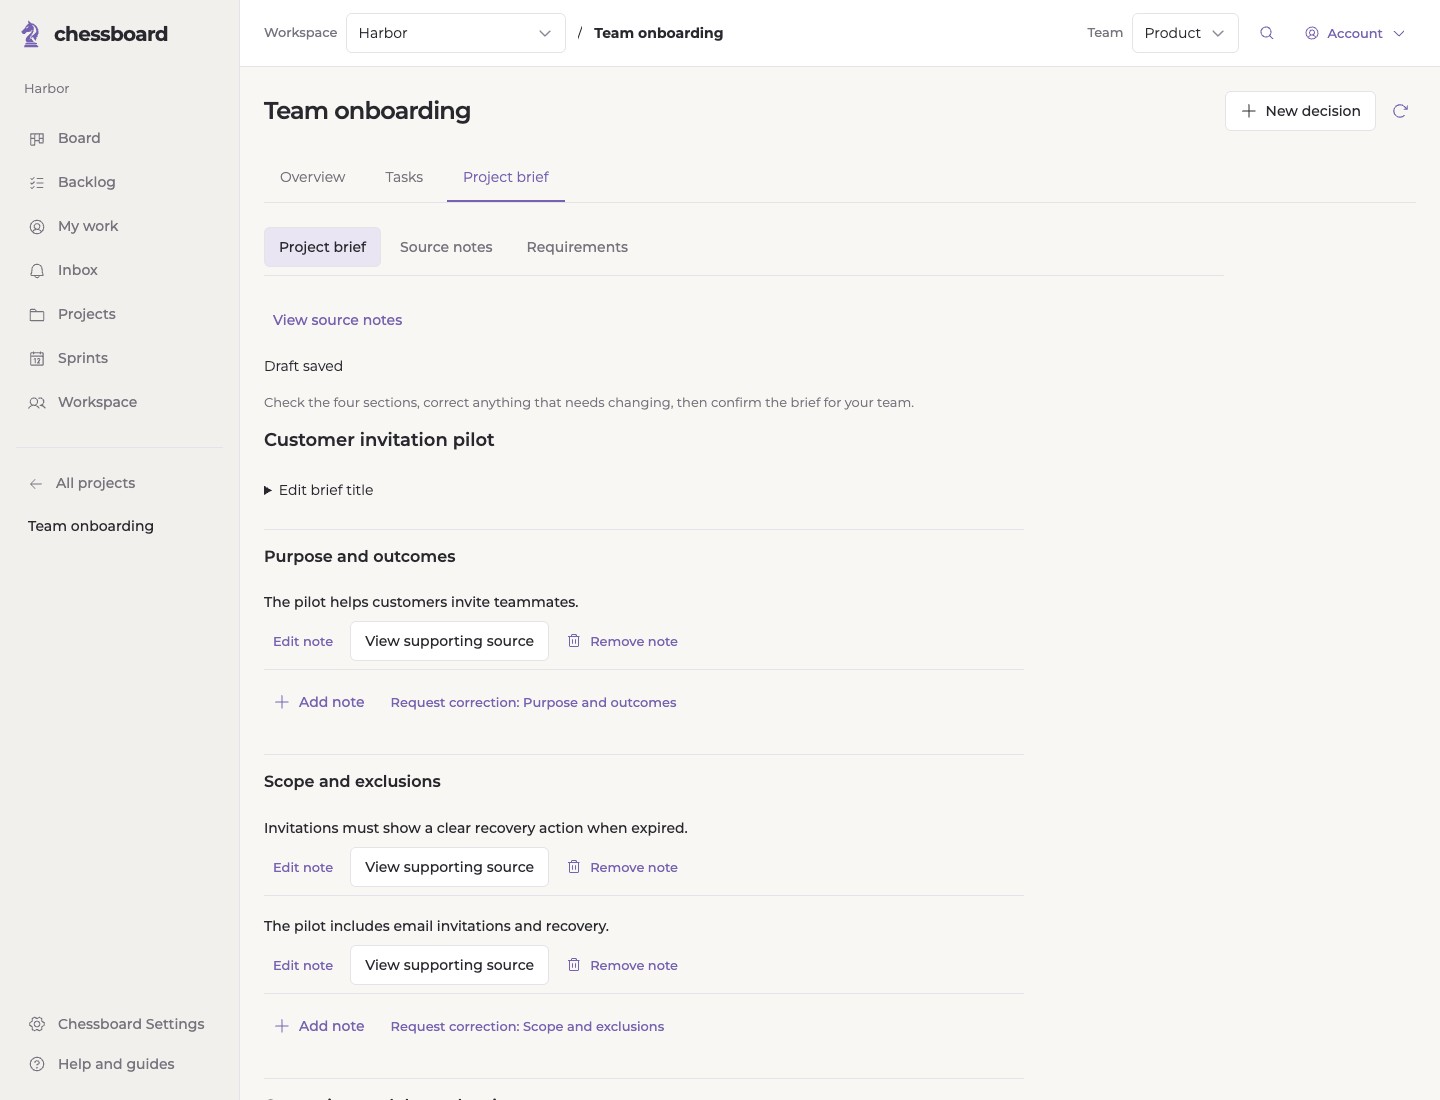Click the Customer invitation pilot heading
The image size is (1440, 1100).
(x=379, y=440)
